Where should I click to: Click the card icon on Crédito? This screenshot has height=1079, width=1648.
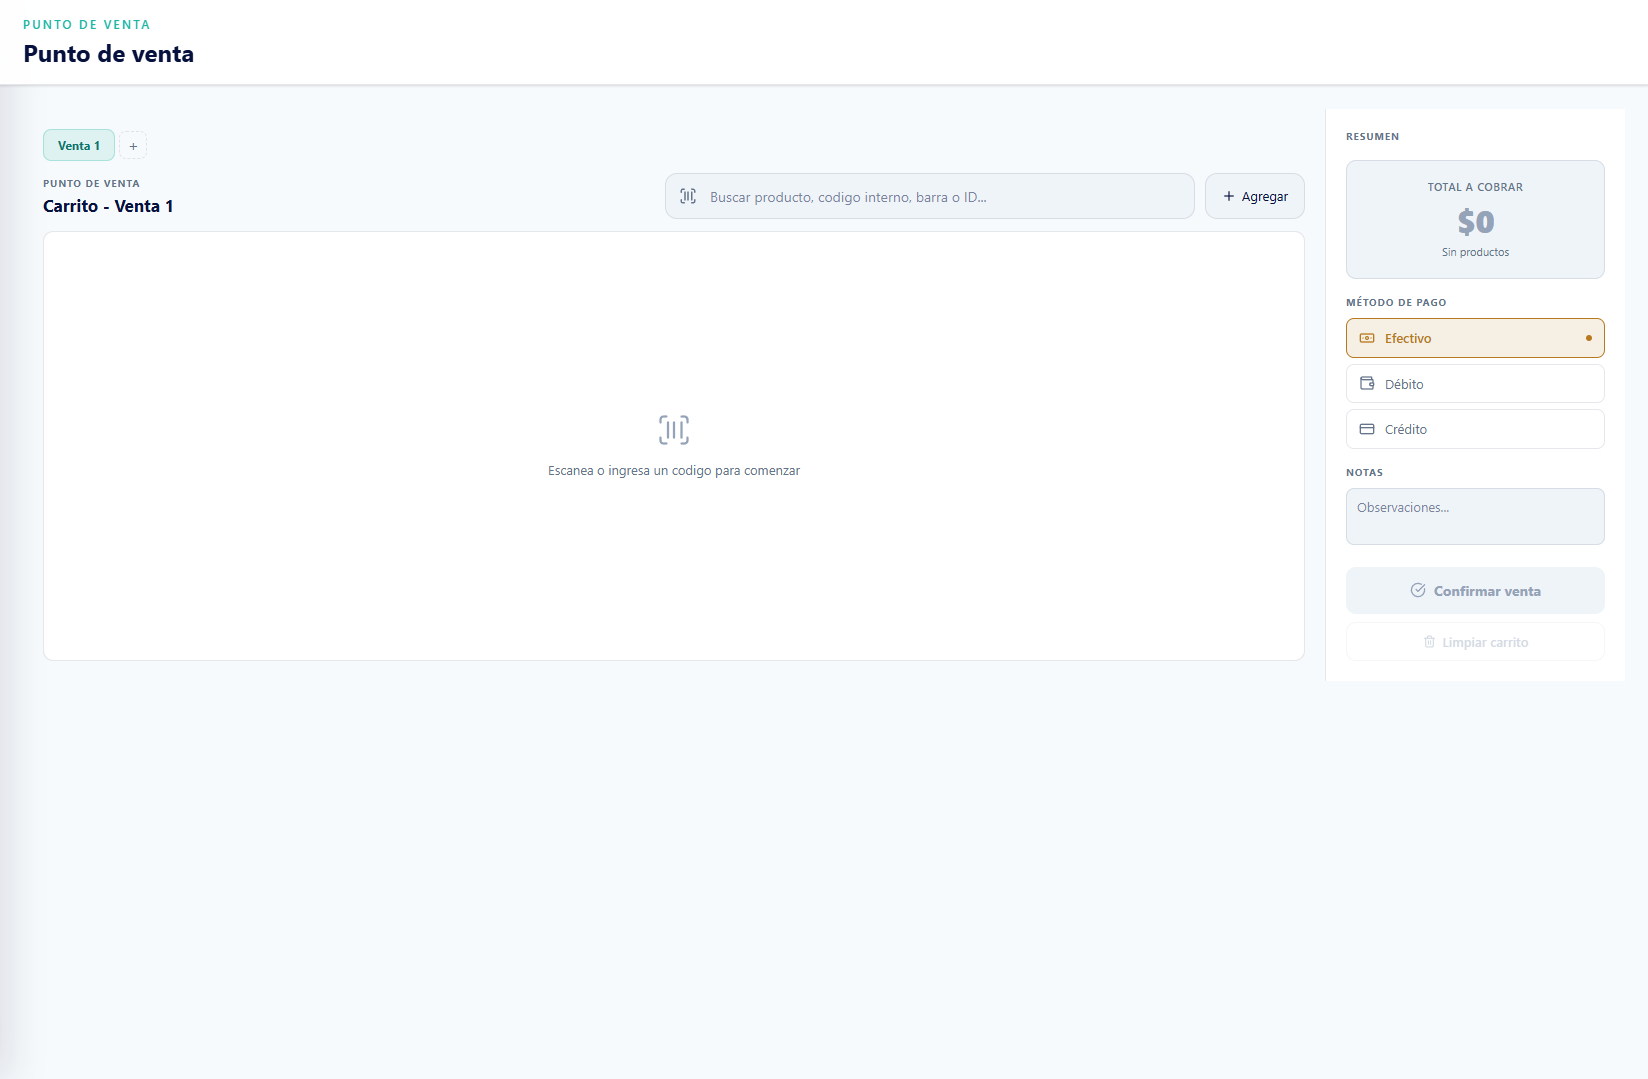1367,430
